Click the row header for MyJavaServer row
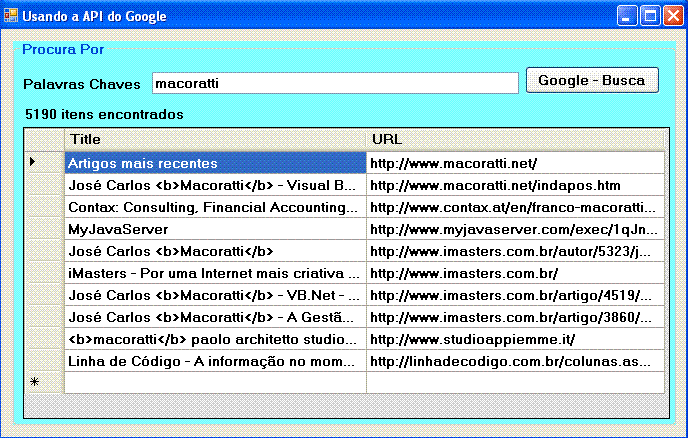 click(44, 229)
